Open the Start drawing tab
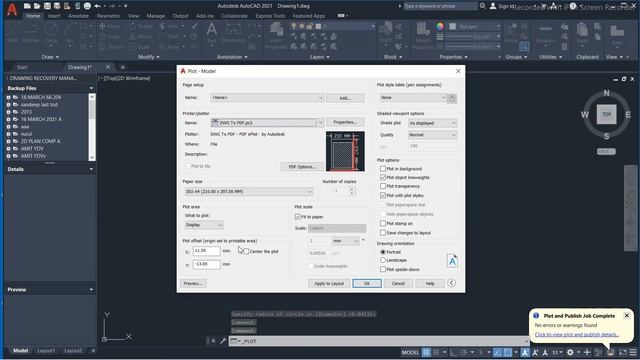Image resolution: width=640 pixels, height=360 pixels. [22, 67]
